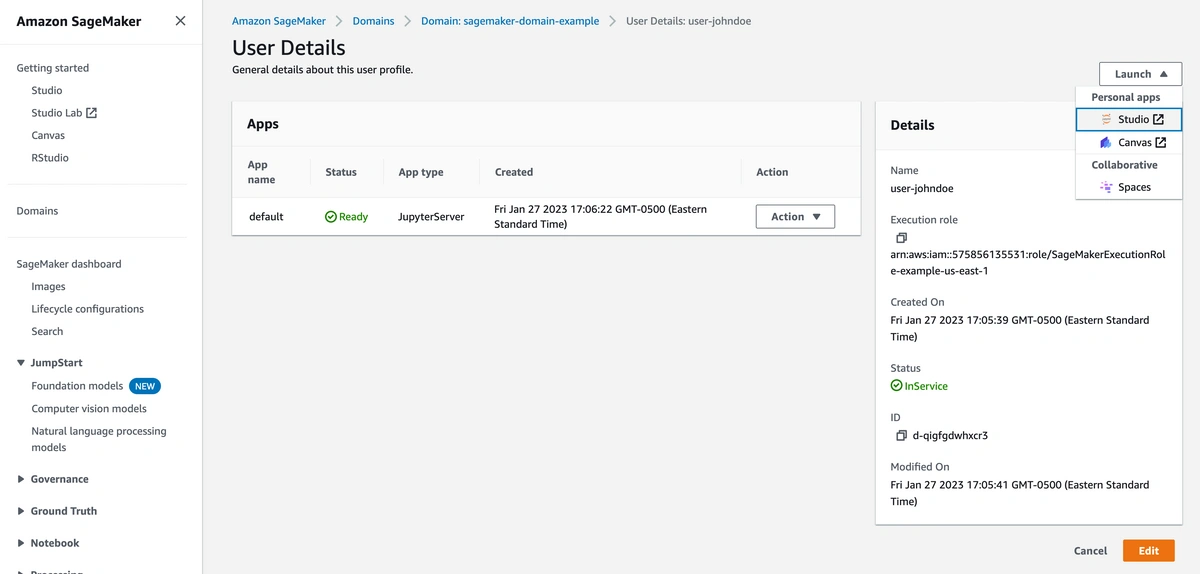Screen dimensions: 1200x574
Task: Open Images in the sidebar
Action: [48, 287]
